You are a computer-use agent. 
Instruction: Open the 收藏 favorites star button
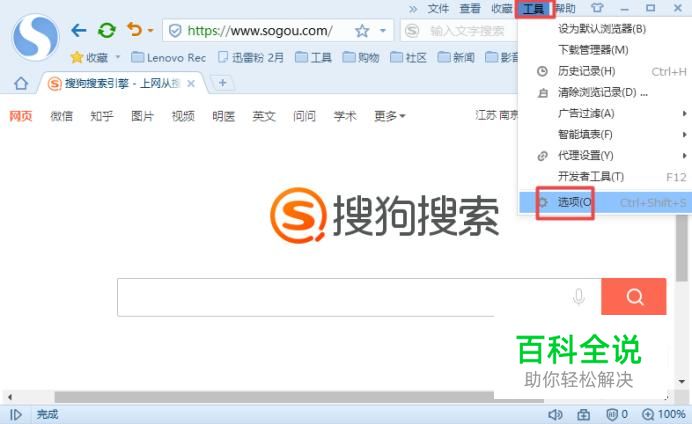(89, 57)
